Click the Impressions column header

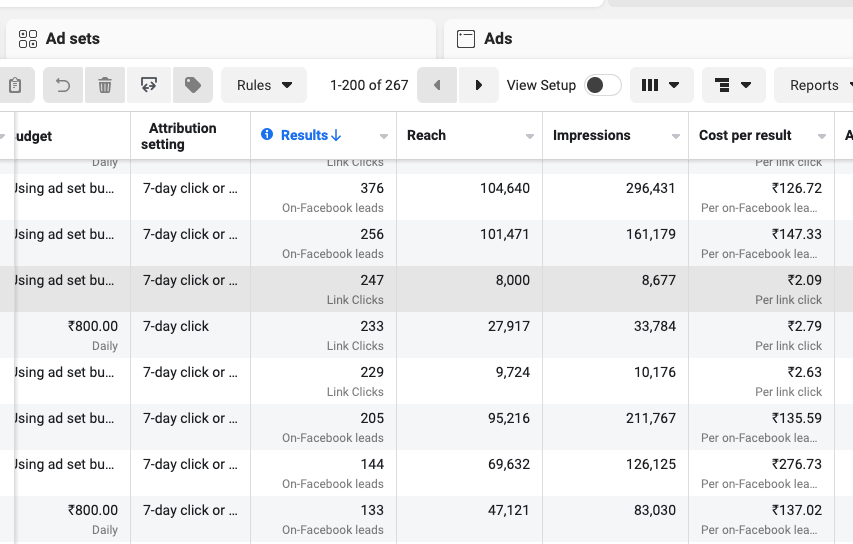point(592,135)
